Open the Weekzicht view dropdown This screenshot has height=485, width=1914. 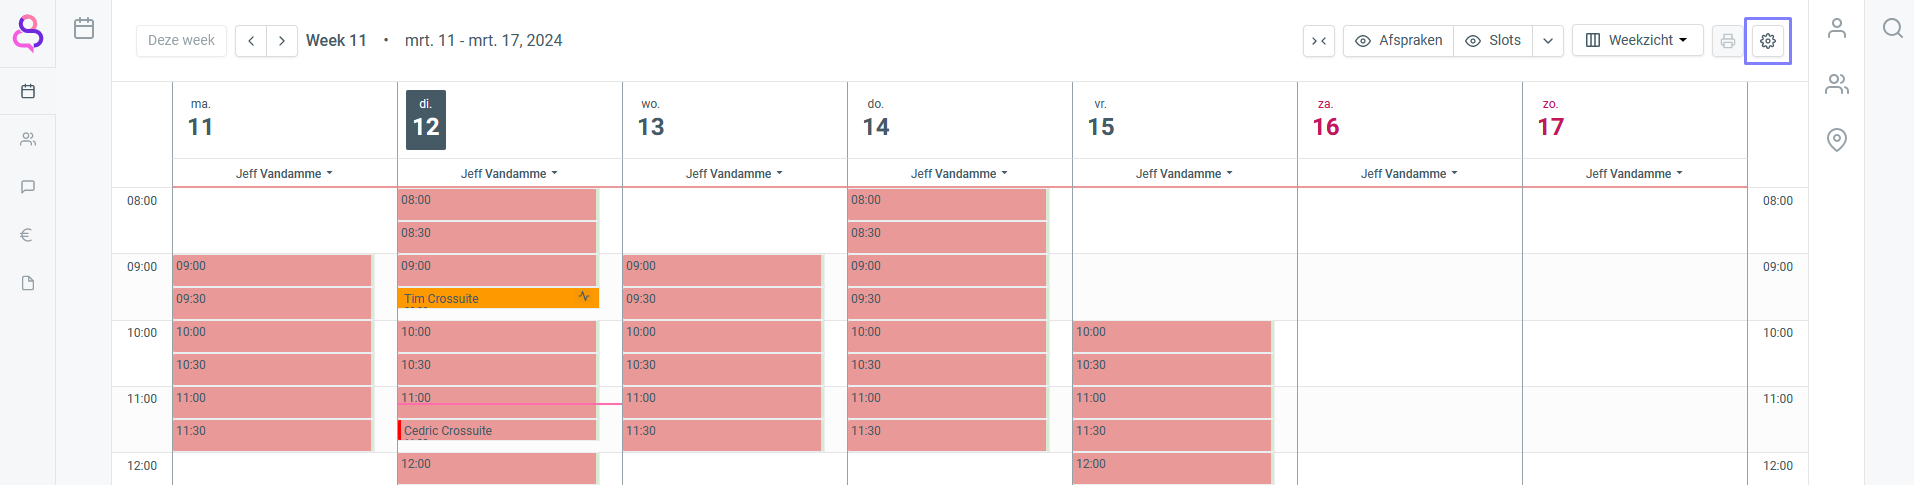[1637, 41]
